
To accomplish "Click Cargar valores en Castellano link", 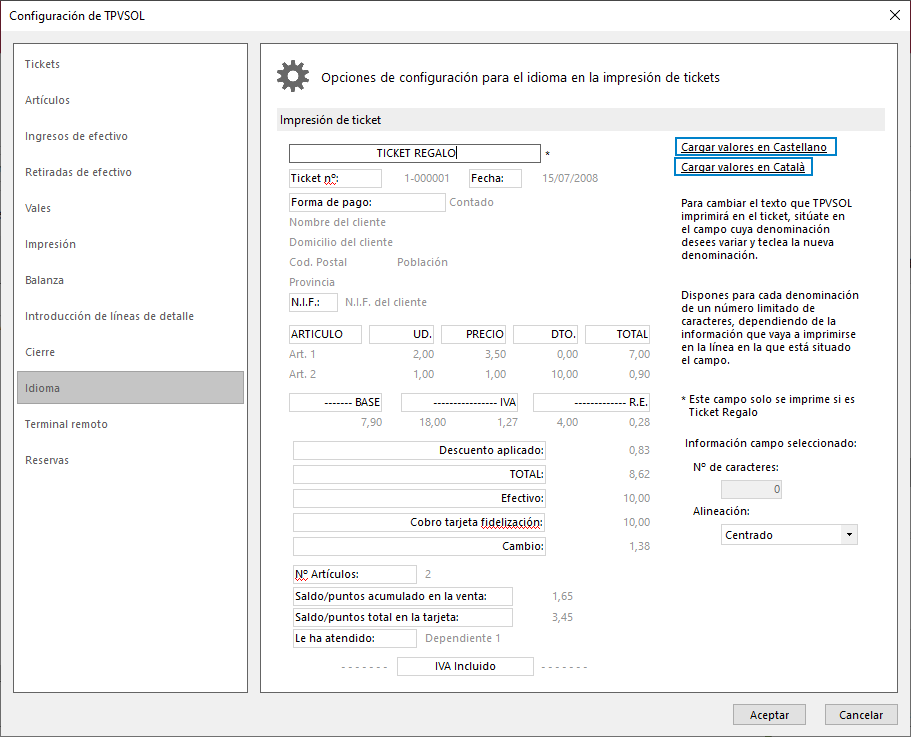I will (755, 147).
